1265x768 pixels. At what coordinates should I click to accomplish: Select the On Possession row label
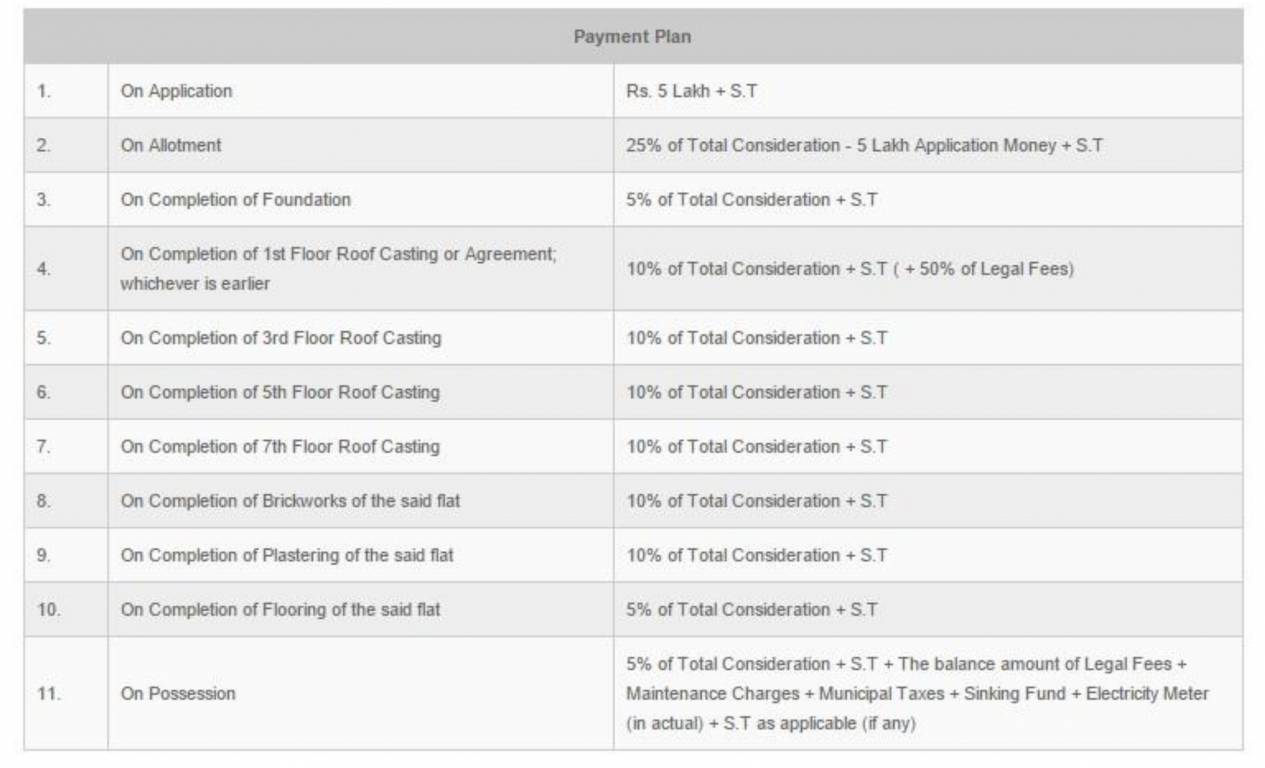[x=178, y=693]
